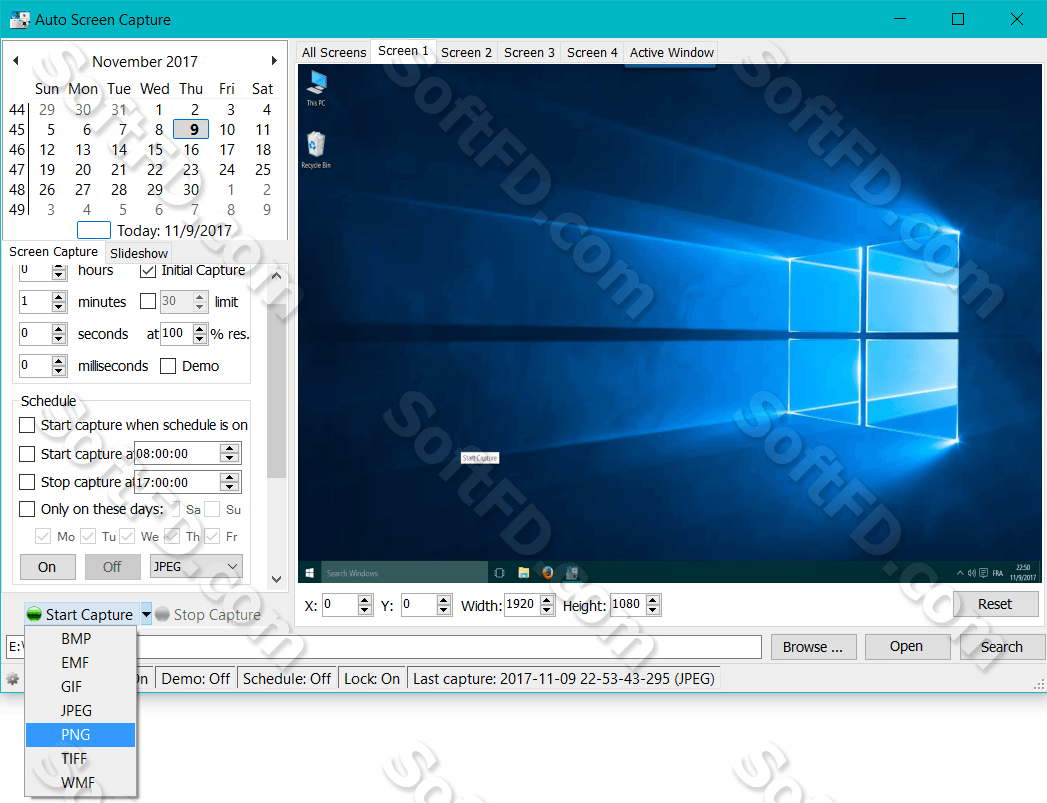Image resolution: width=1047 pixels, height=803 pixels.
Task: Toggle the dropdown arrow beside Start Capture
Action: [146, 614]
